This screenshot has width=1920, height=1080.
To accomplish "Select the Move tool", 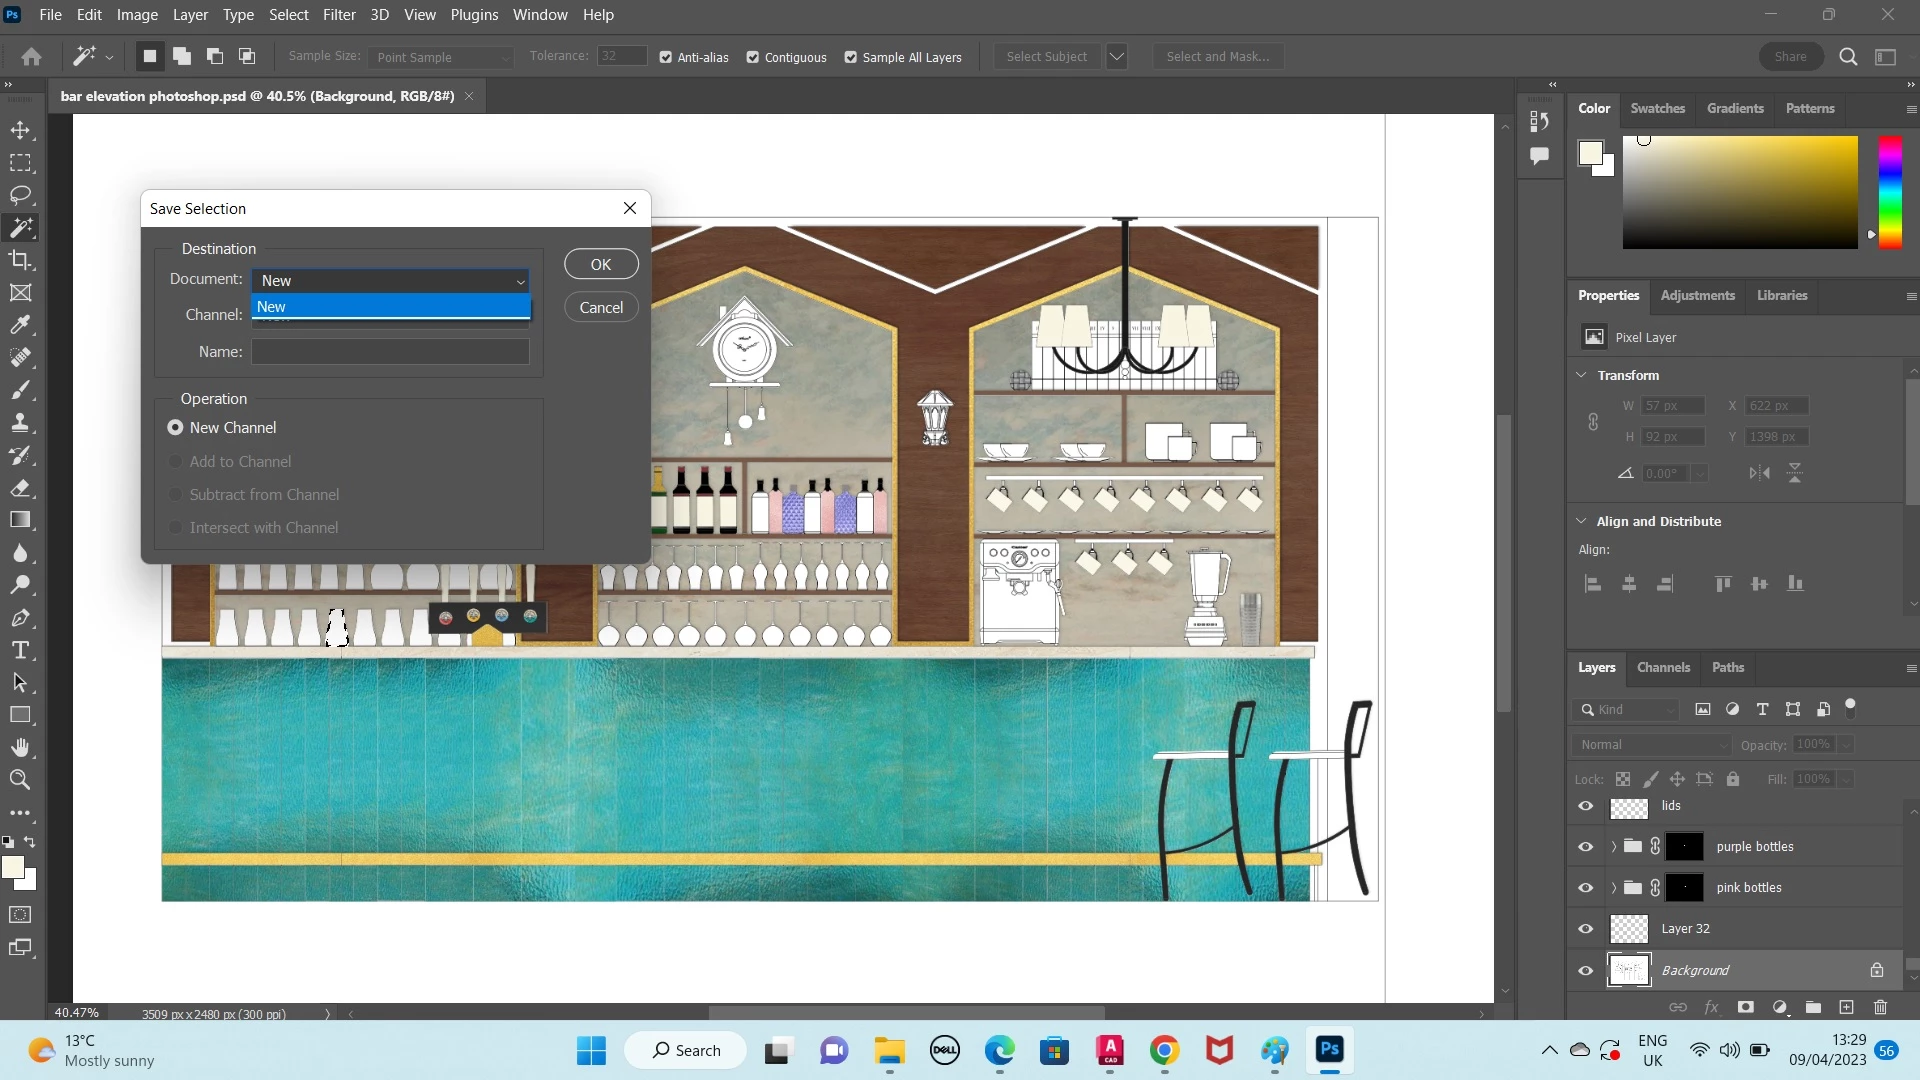I will 20,130.
